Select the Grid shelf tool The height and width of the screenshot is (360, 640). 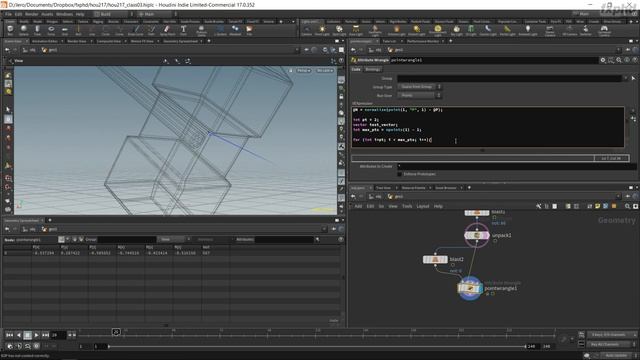tap(64, 30)
